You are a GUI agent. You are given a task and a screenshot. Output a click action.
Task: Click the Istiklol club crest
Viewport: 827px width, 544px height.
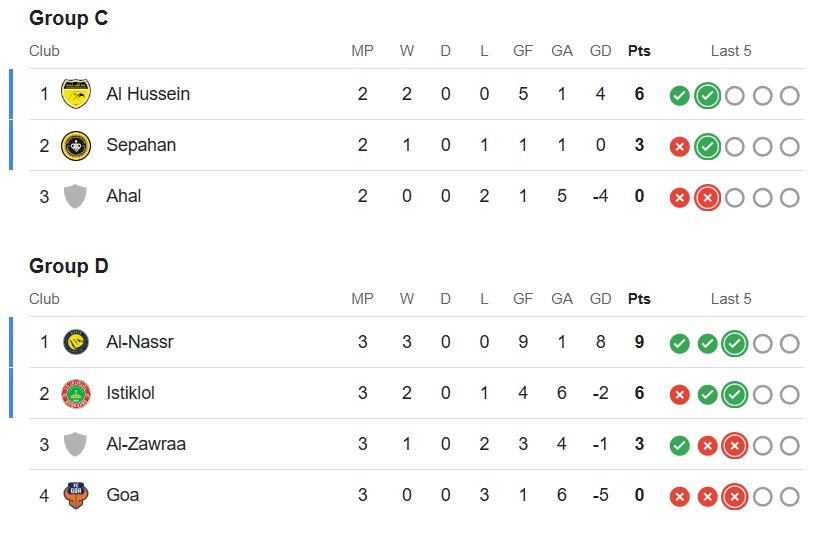click(x=76, y=393)
